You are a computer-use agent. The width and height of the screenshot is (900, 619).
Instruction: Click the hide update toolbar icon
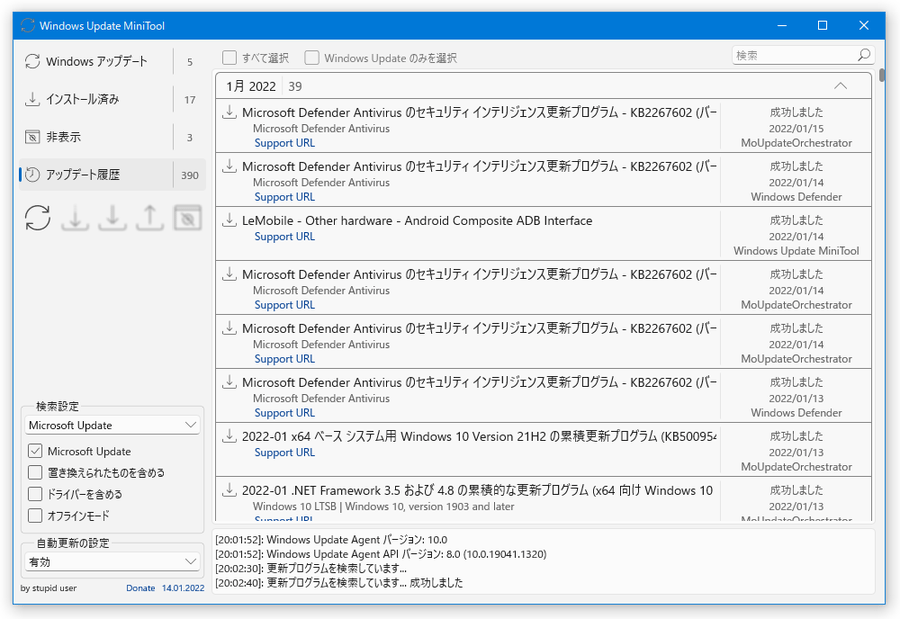(x=188, y=218)
